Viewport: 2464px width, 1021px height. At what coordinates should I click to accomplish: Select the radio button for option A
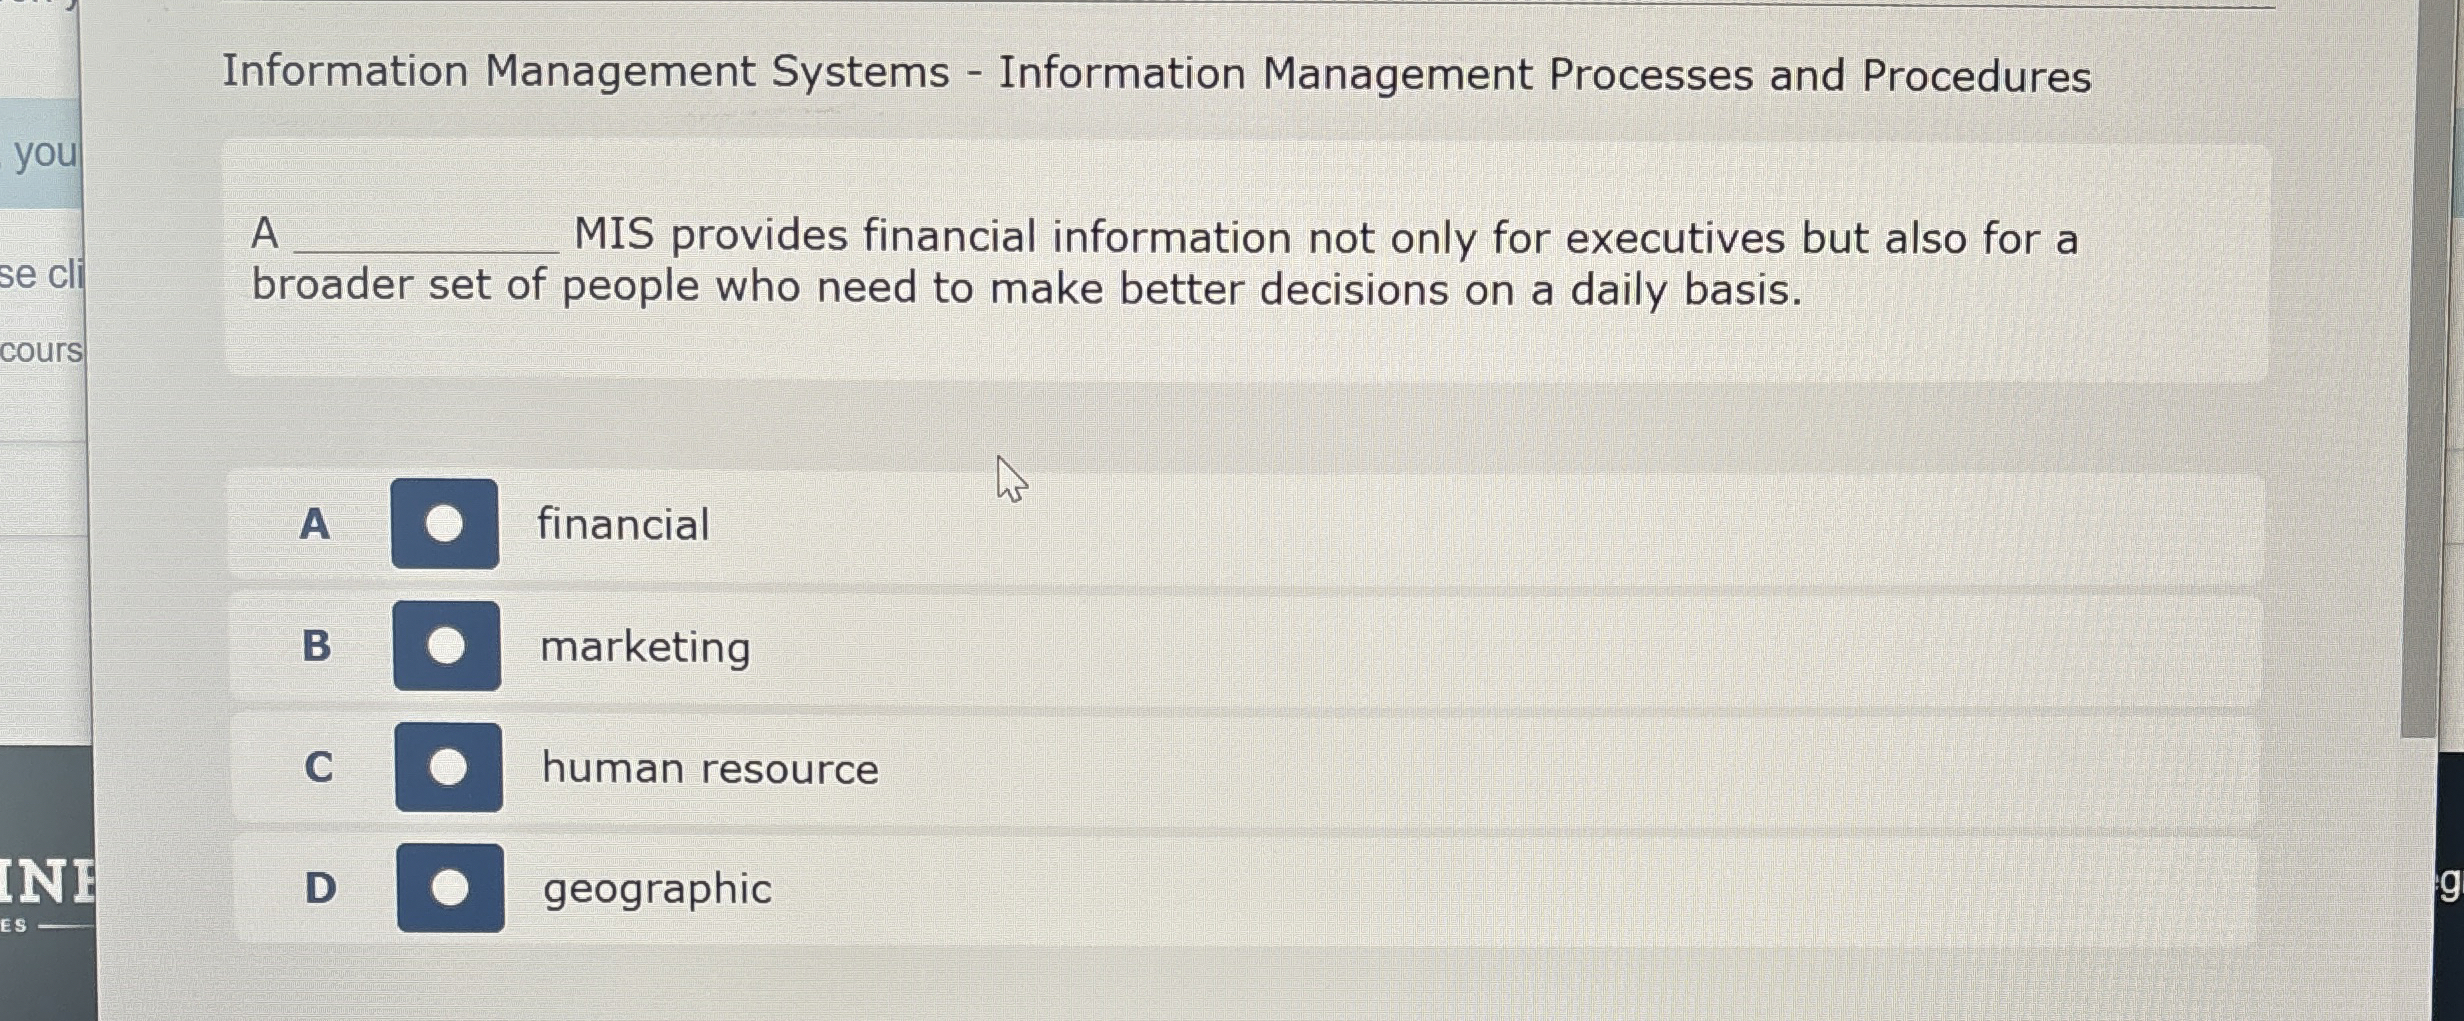(447, 525)
